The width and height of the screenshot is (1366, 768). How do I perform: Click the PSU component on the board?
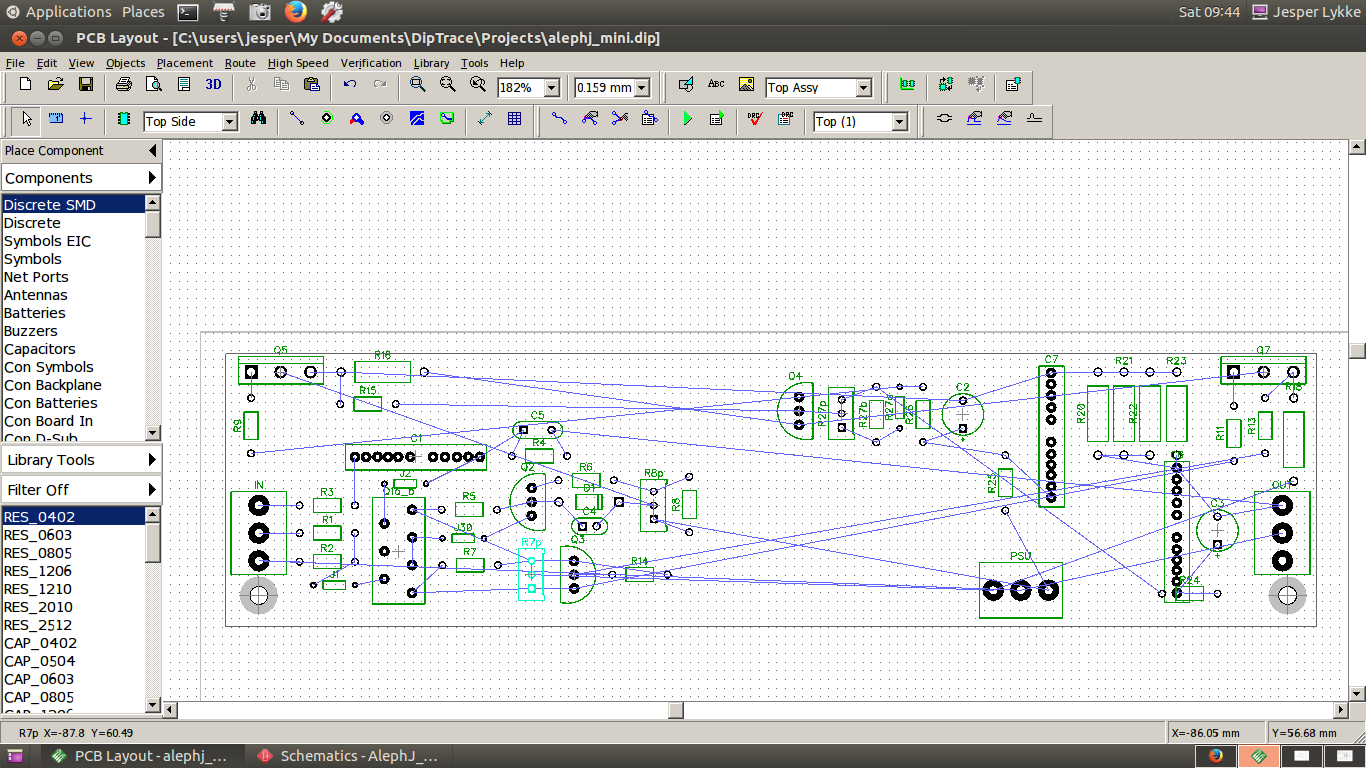tap(1020, 589)
